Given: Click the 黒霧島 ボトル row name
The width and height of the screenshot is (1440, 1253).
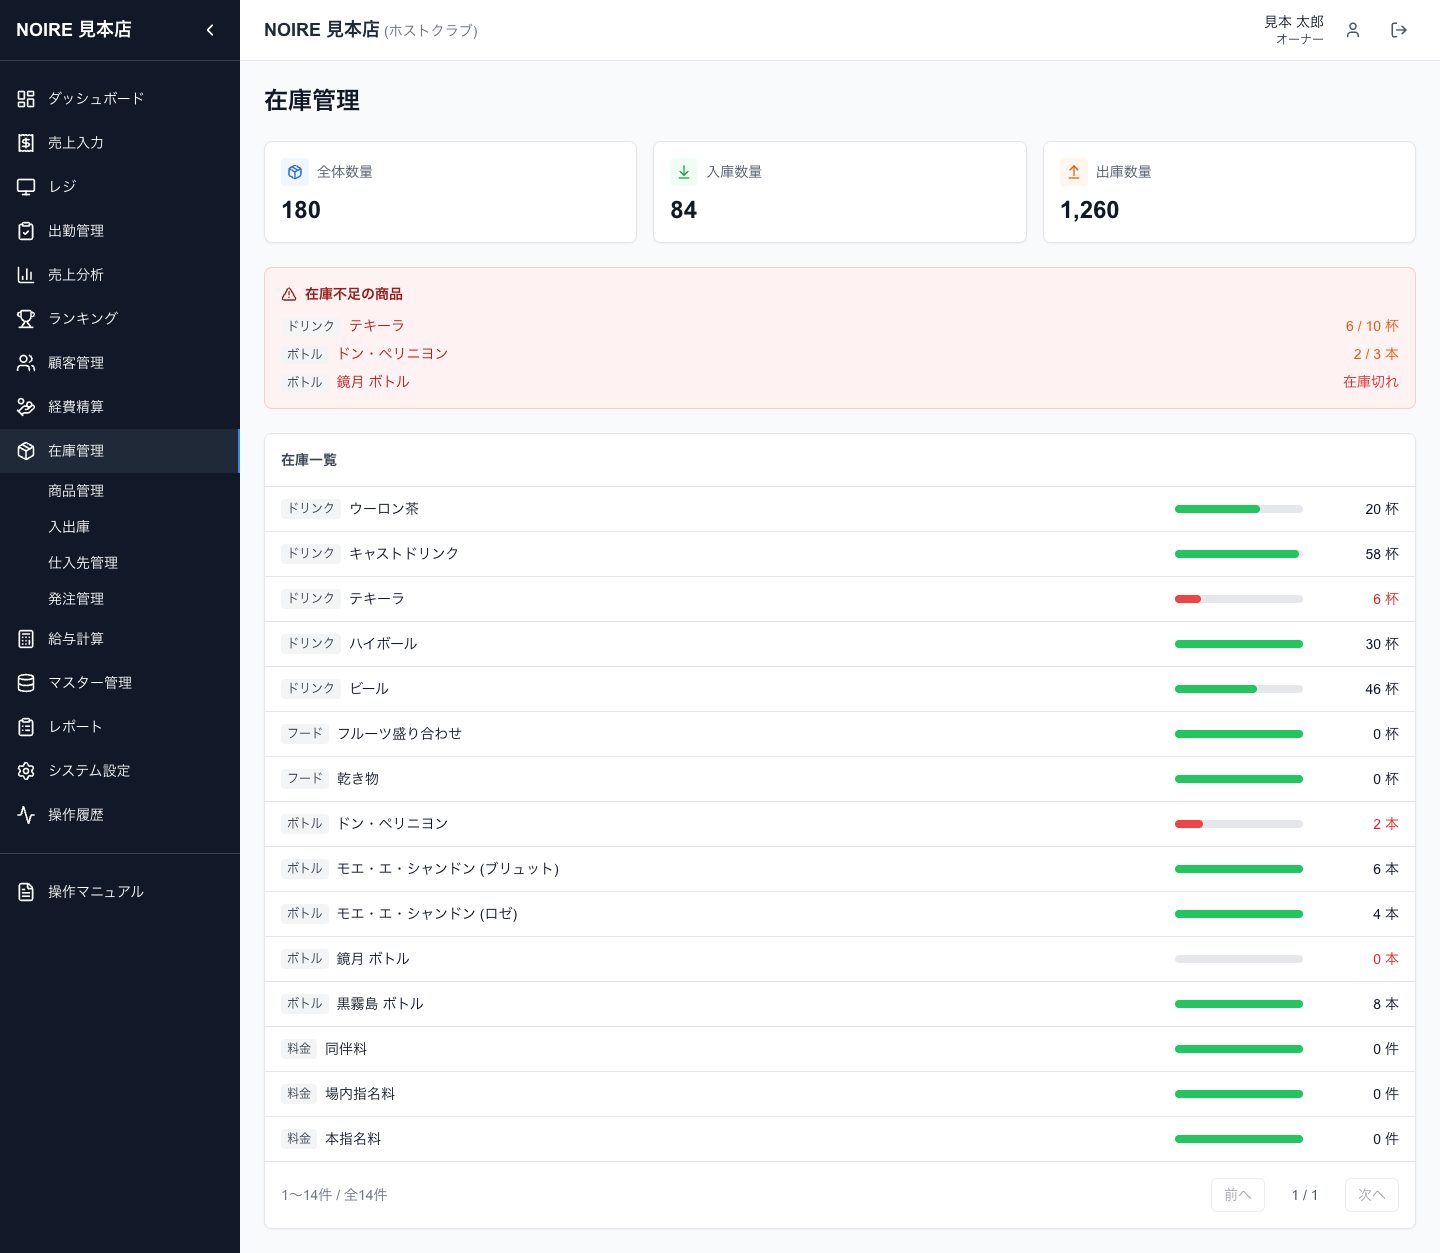Looking at the screenshot, I should (380, 1004).
